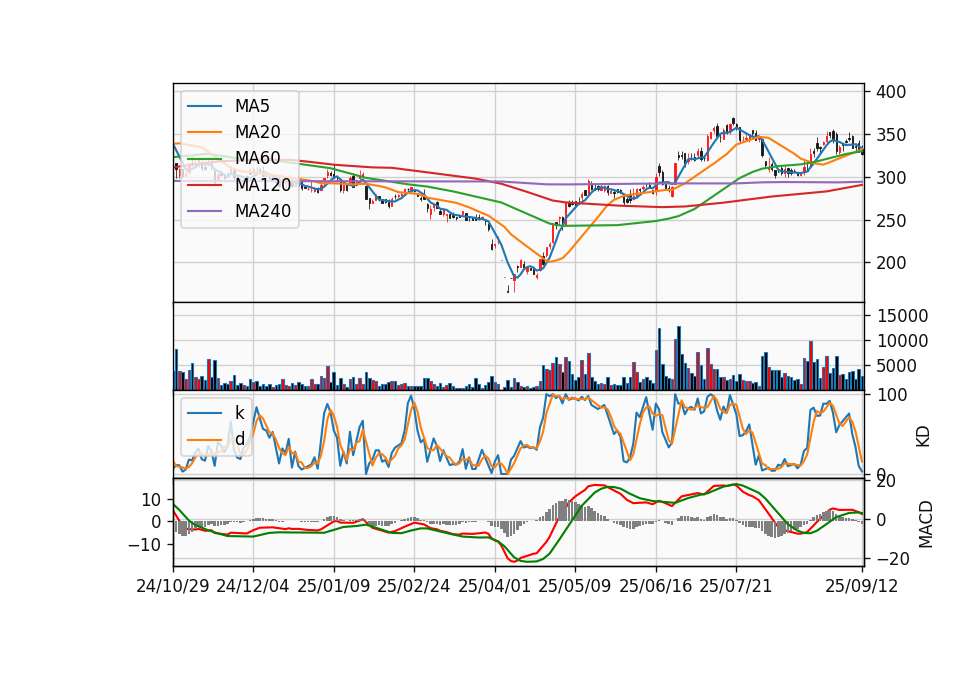Click the 10 label on left MACD axis
Screen dimensions: 960x690
point(151,500)
